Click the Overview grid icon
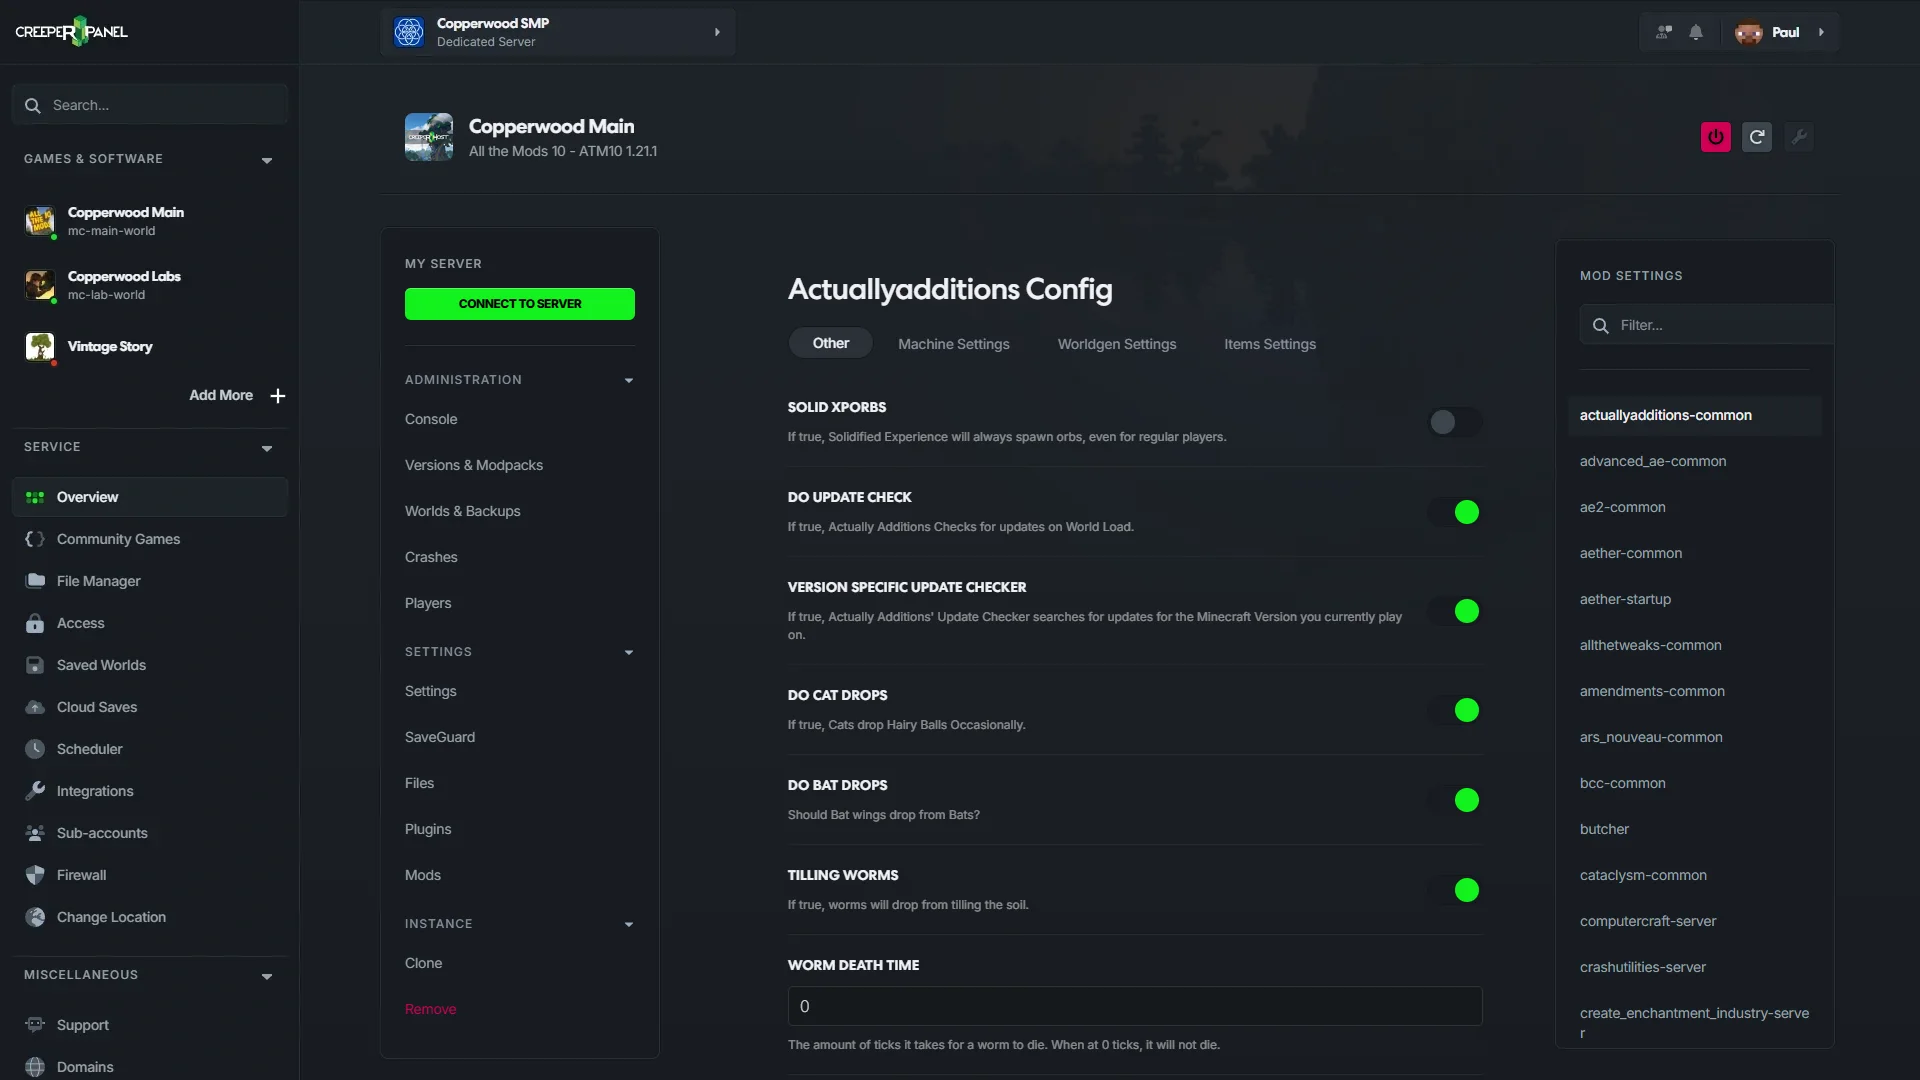 [x=35, y=497]
